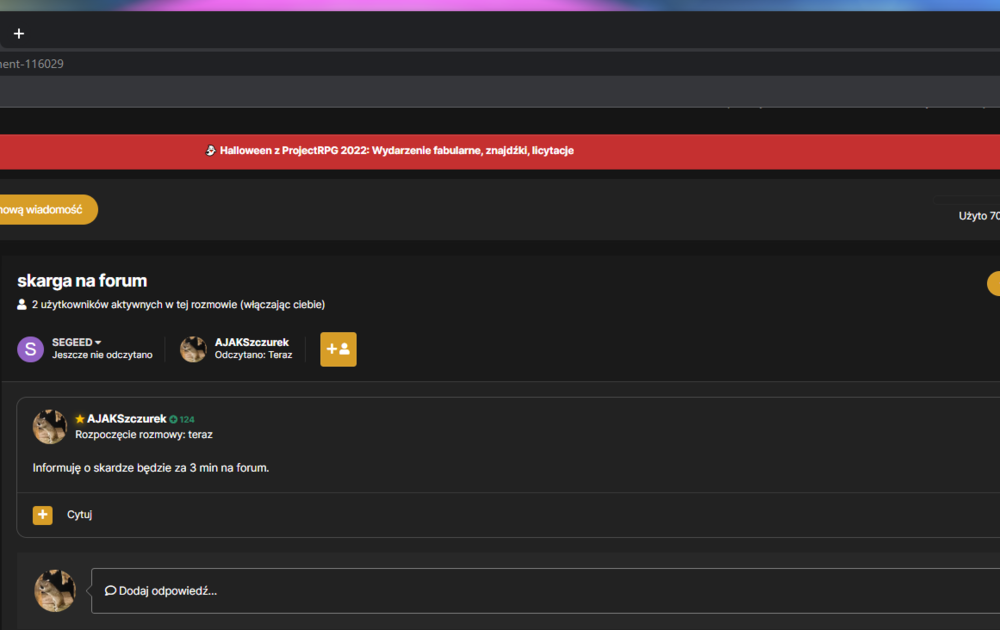Viewport: 1000px width, 630px height.
Task: Expand the SEGEED participant dropdown arrow
Action: [x=98, y=343]
